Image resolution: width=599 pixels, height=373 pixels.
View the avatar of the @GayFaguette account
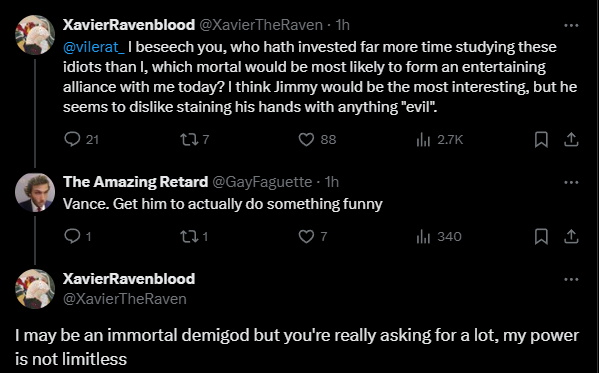click(x=35, y=192)
